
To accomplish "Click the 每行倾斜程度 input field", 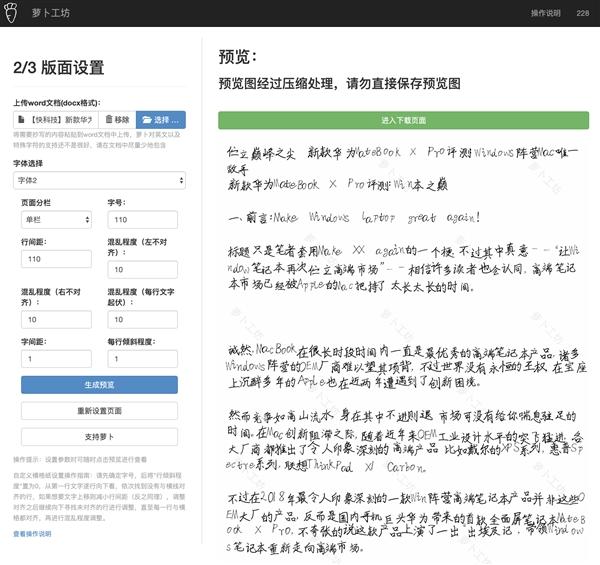I will tap(142, 359).
